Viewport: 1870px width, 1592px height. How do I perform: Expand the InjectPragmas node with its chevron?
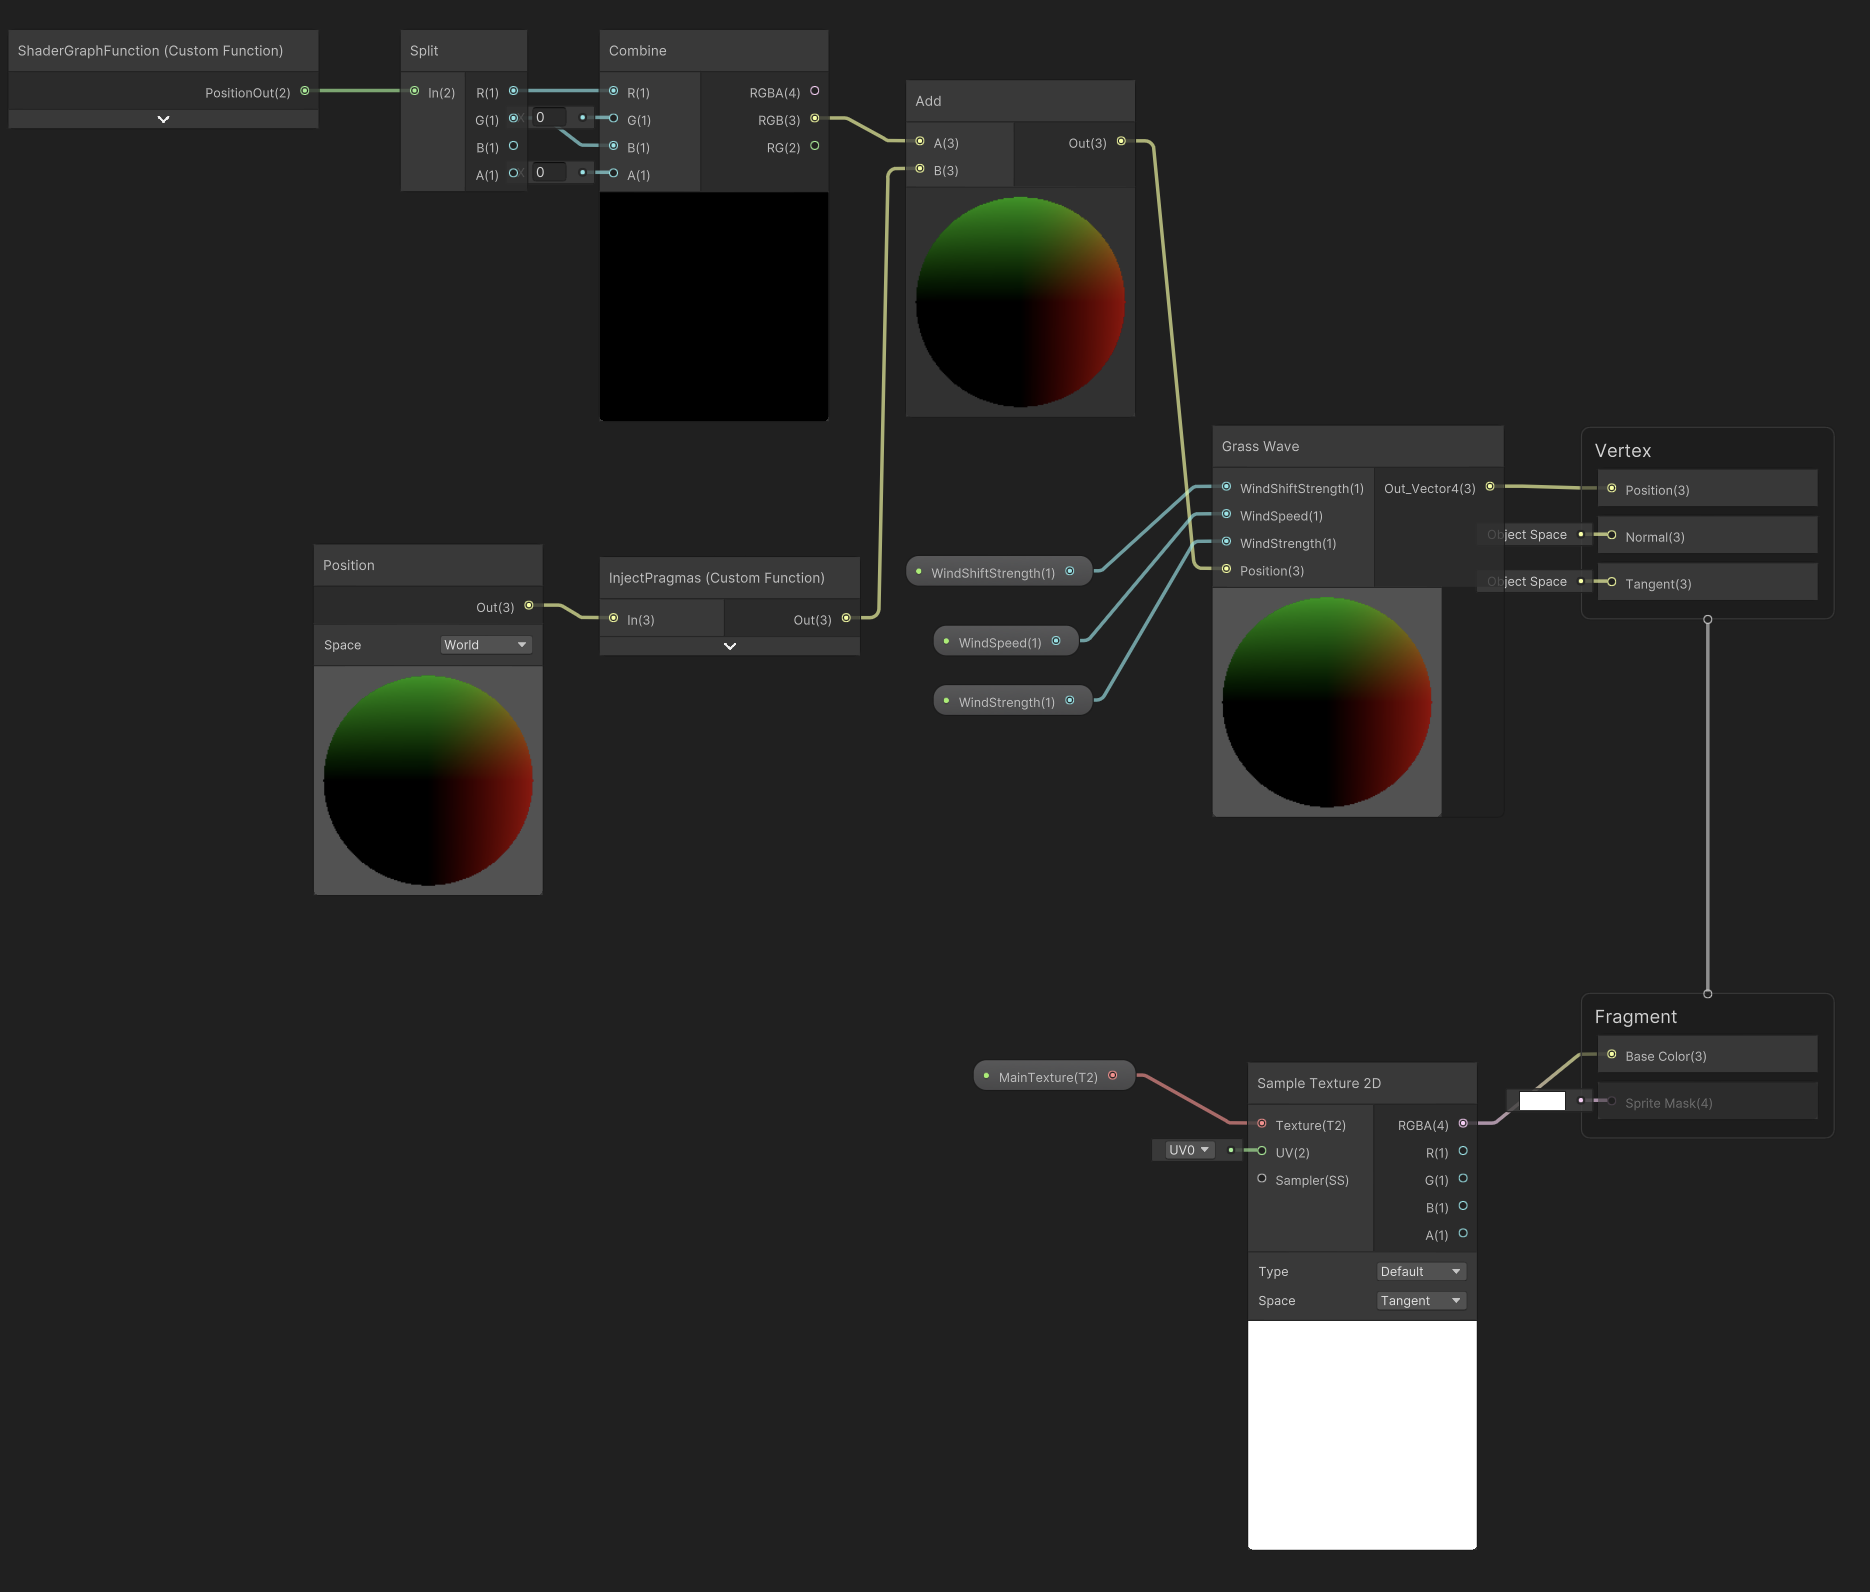tap(729, 646)
